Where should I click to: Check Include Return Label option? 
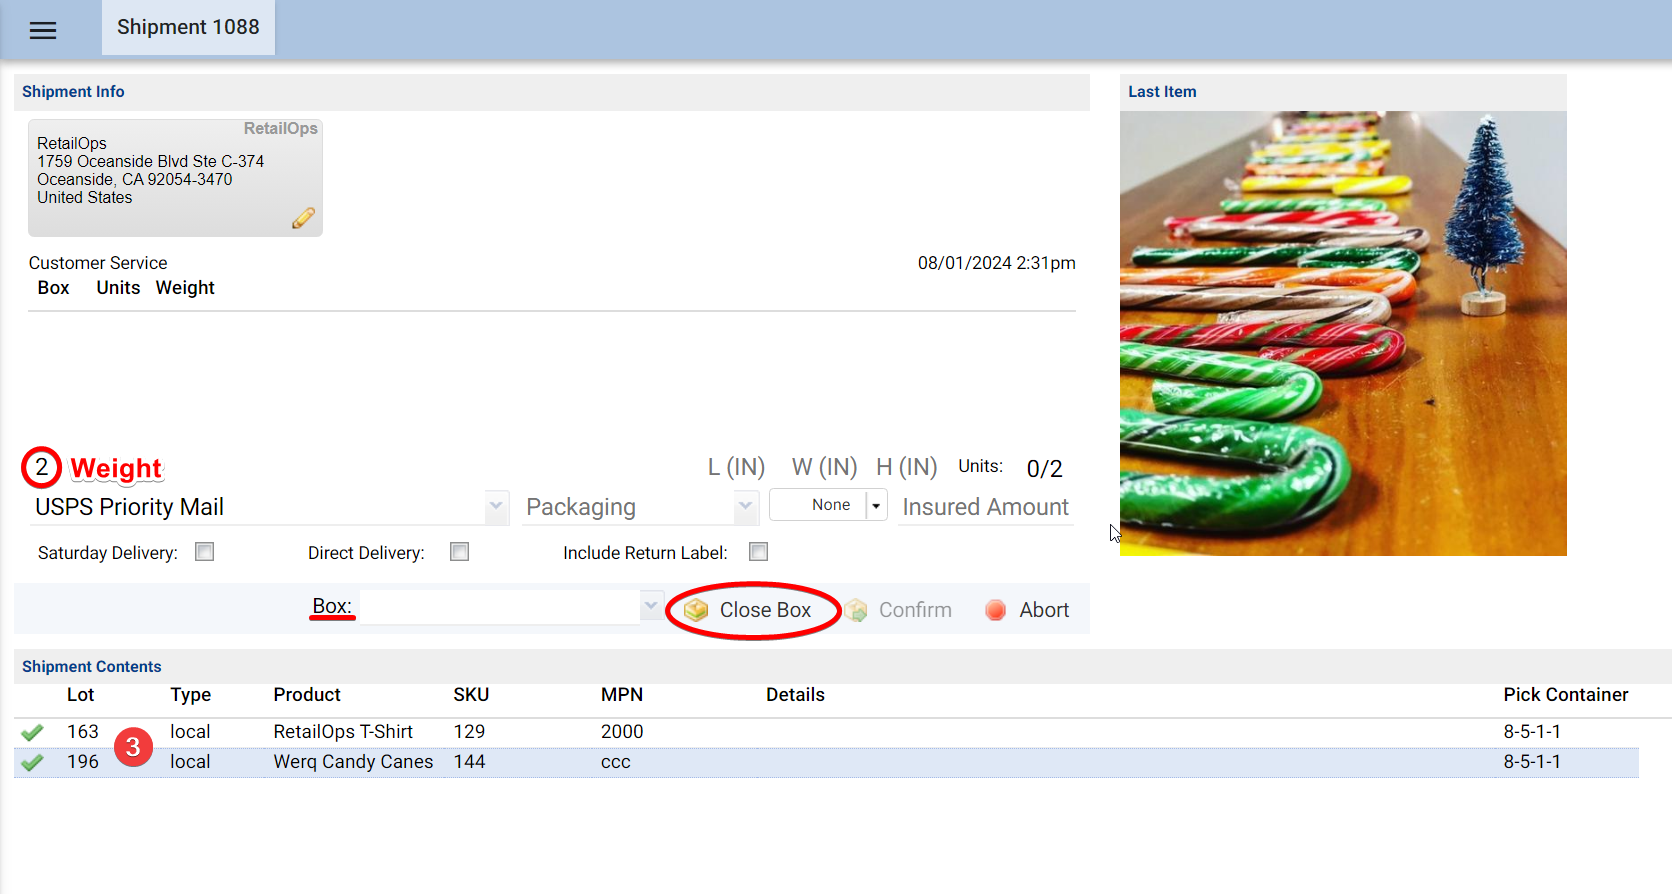759,552
